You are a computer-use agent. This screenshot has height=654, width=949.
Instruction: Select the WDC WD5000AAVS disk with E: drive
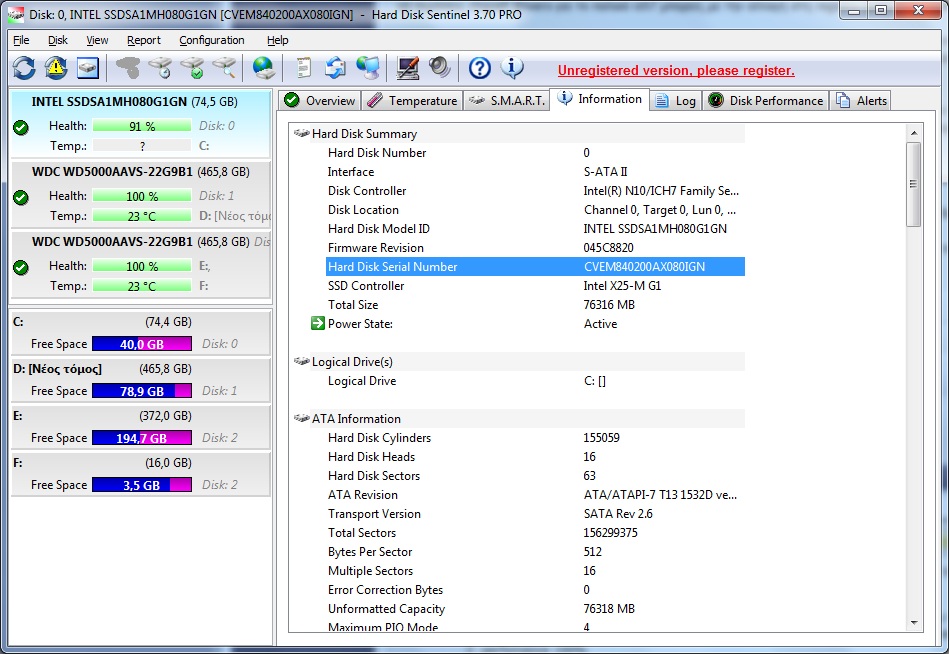(140, 265)
